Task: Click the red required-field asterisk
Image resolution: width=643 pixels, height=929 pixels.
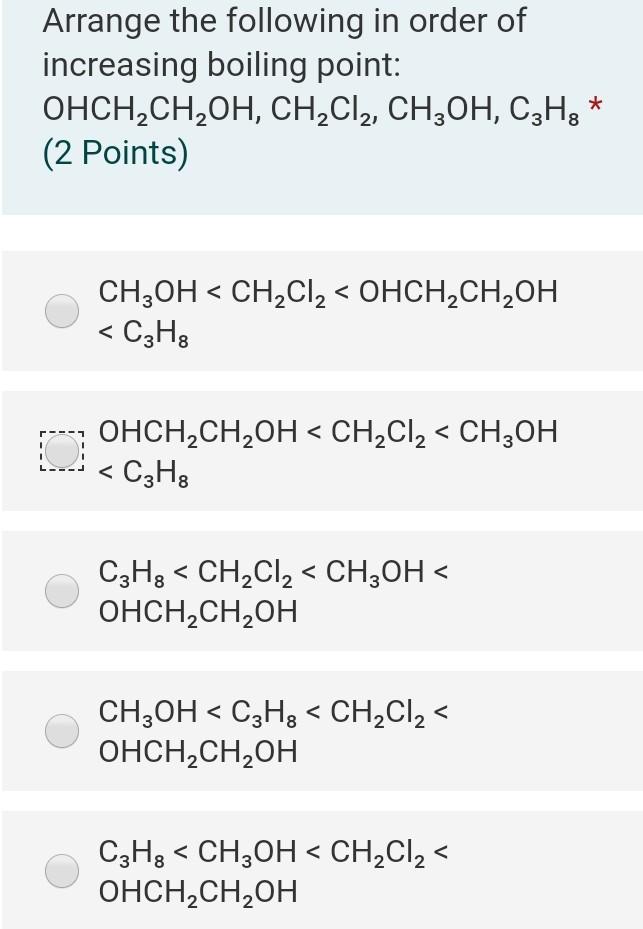Action: (x=597, y=103)
